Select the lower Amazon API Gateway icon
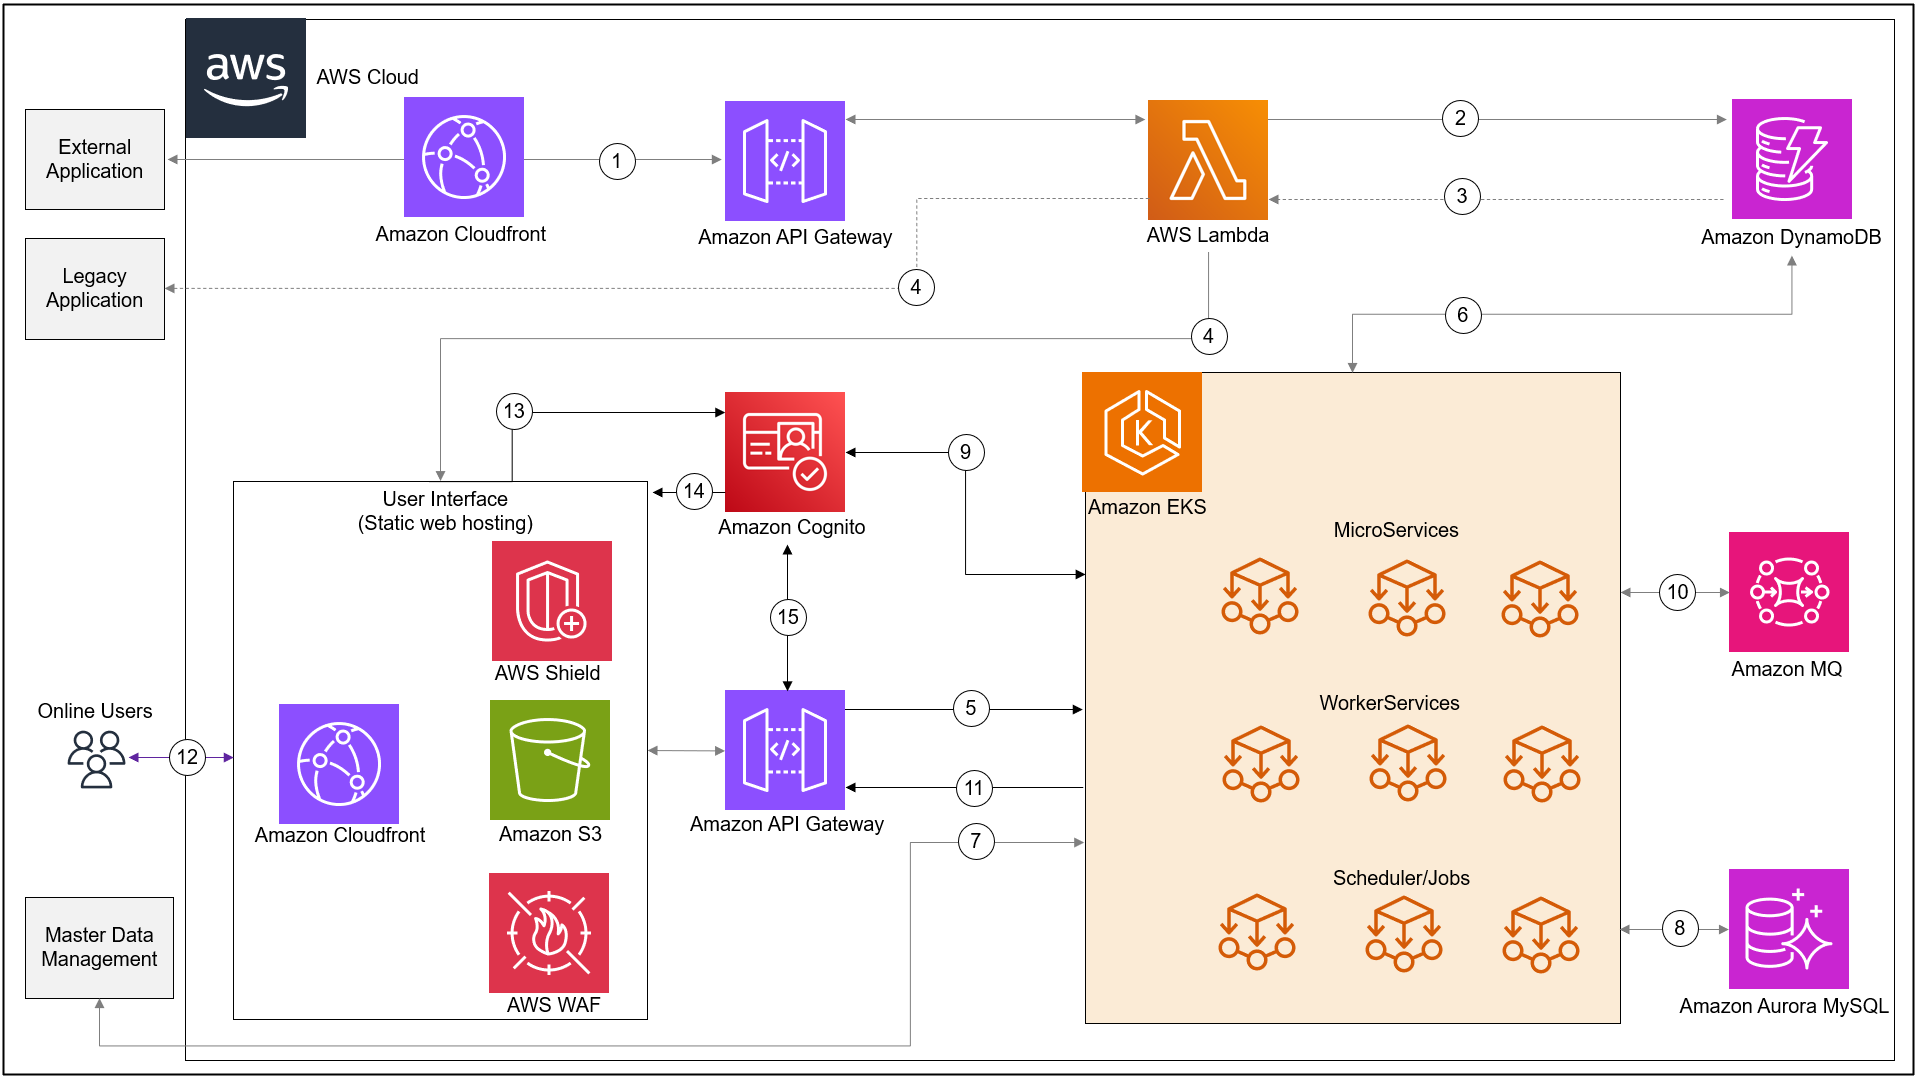Image resolution: width=1920 pixels, height=1080 pixels. (x=786, y=750)
